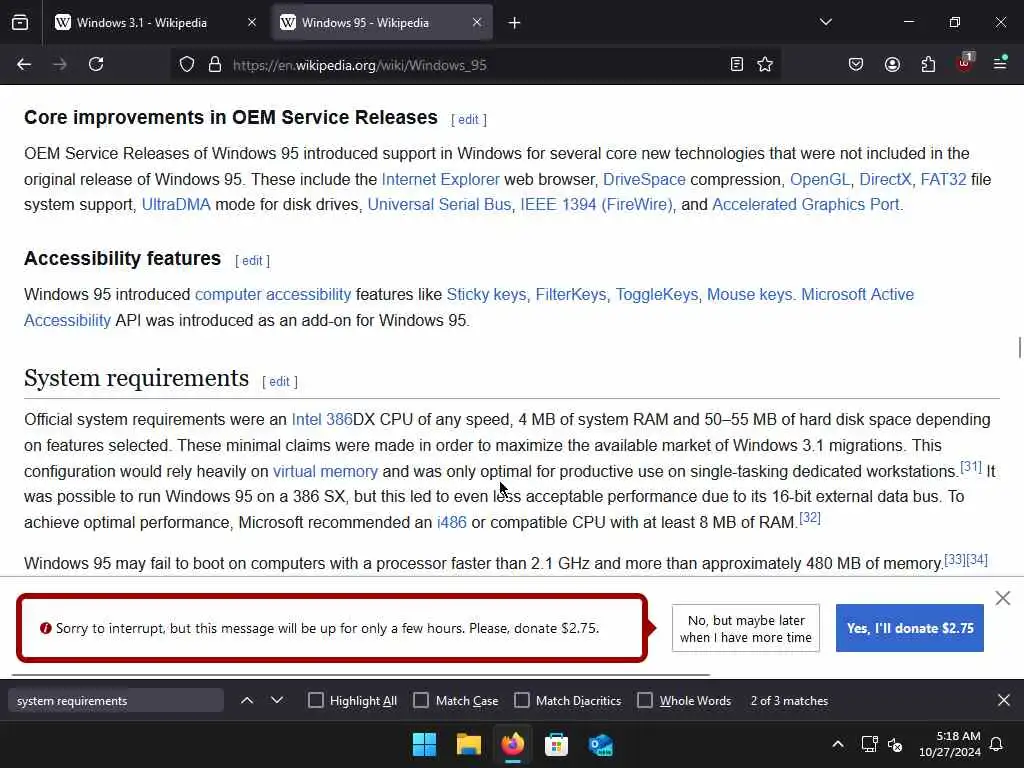Open Sticky keys link
1024x768 pixels.
[x=487, y=295]
